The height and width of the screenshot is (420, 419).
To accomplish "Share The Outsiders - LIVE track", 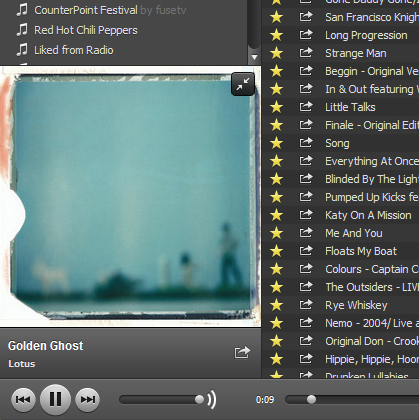I will [x=306, y=286].
